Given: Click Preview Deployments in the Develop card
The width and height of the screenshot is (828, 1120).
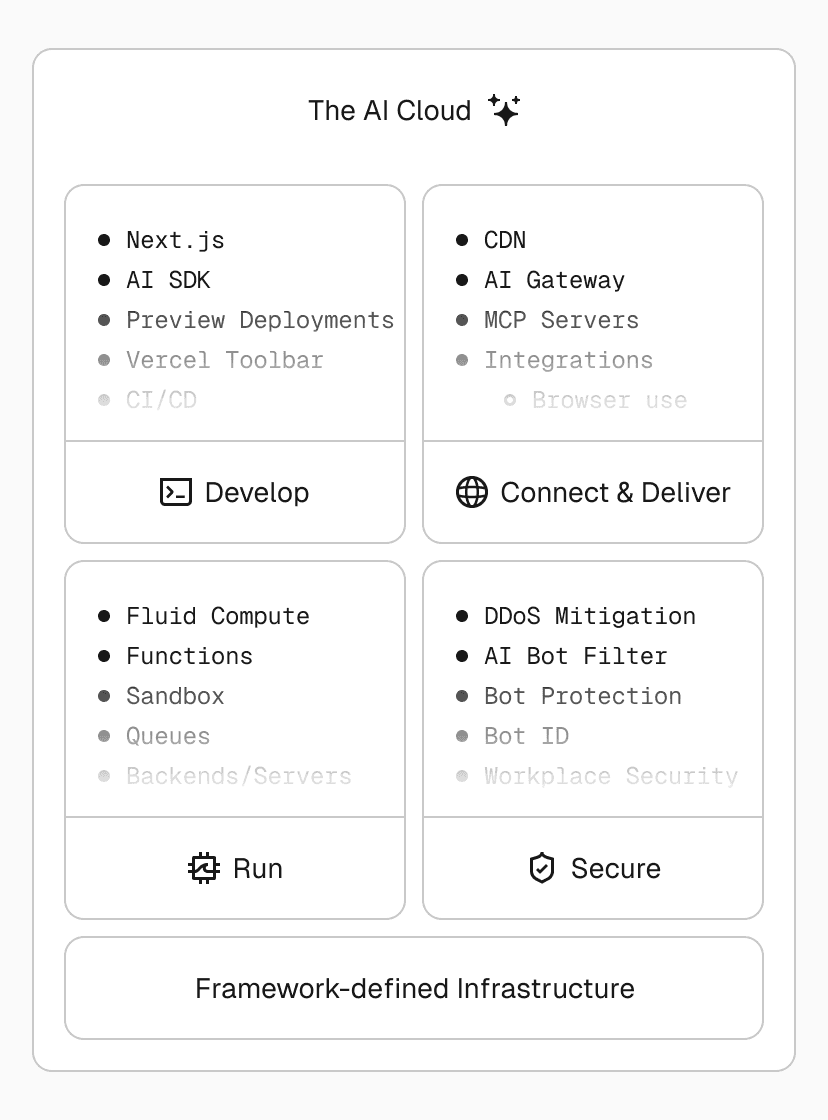Looking at the screenshot, I should tap(260, 320).
